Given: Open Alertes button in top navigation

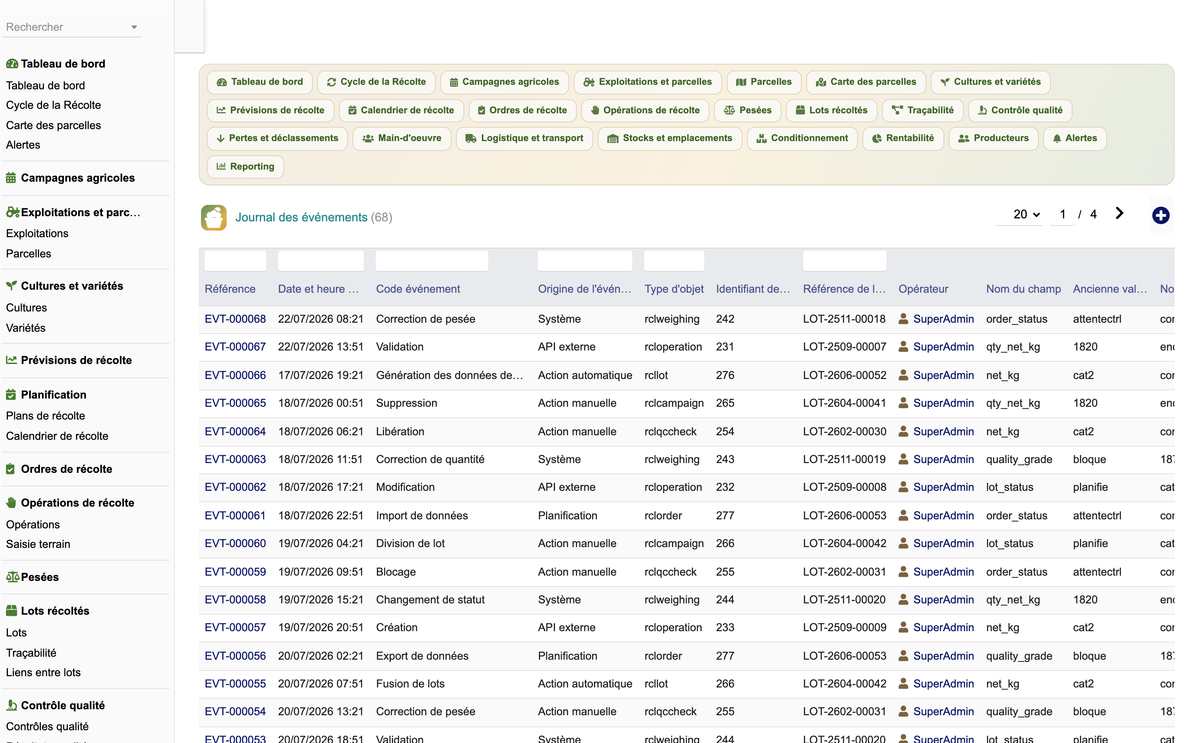Looking at the screenshot, I should tap(1075, 138).
